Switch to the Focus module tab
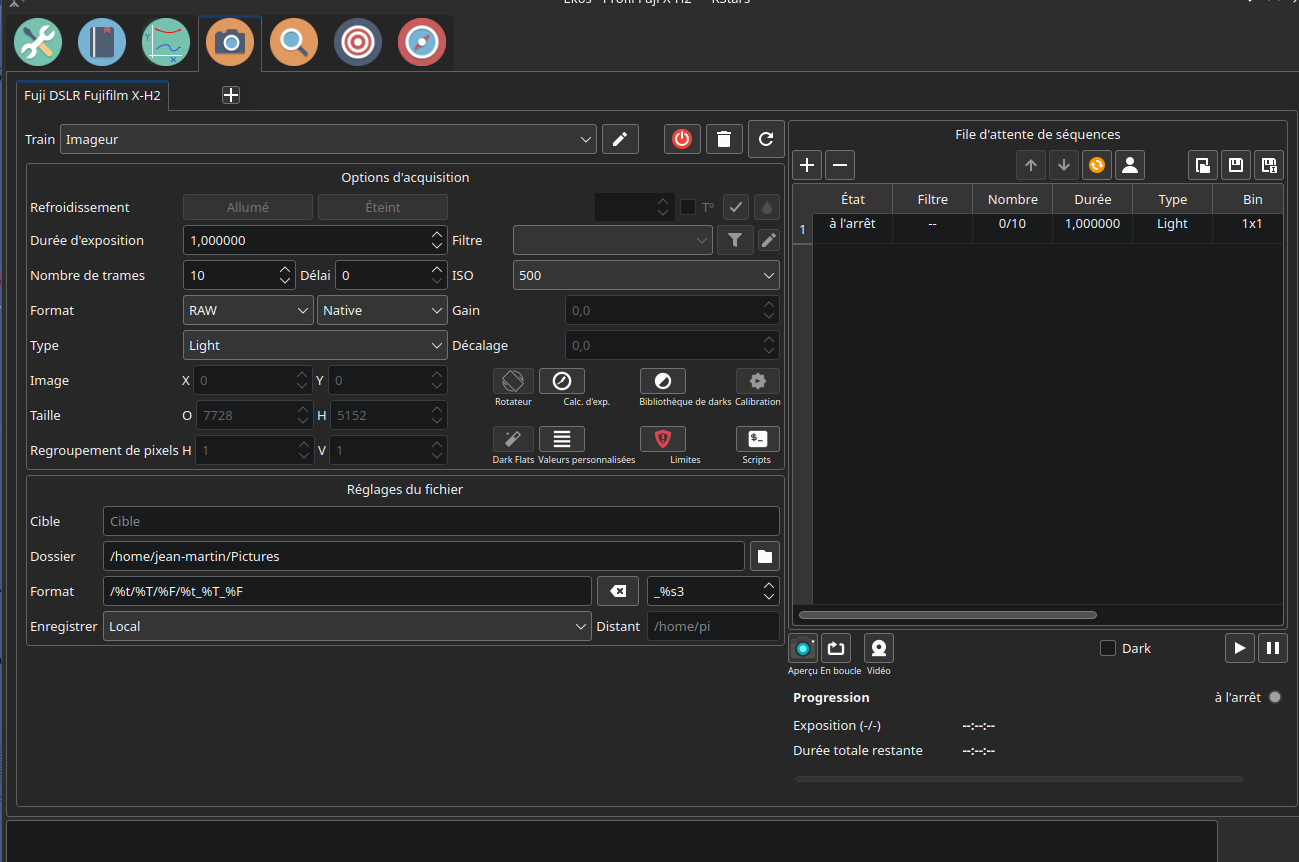This screenshot has height=862, width=1299. pyautogui.click(x=294, y=42)
